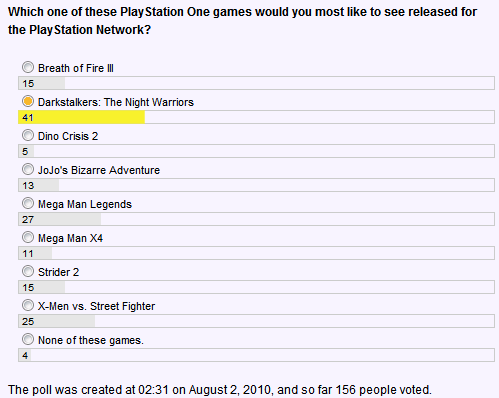Click the Dino Crisis 2 label text
Image resolution: width=499 pixels, height=398 pixels.
click(68, 136)
